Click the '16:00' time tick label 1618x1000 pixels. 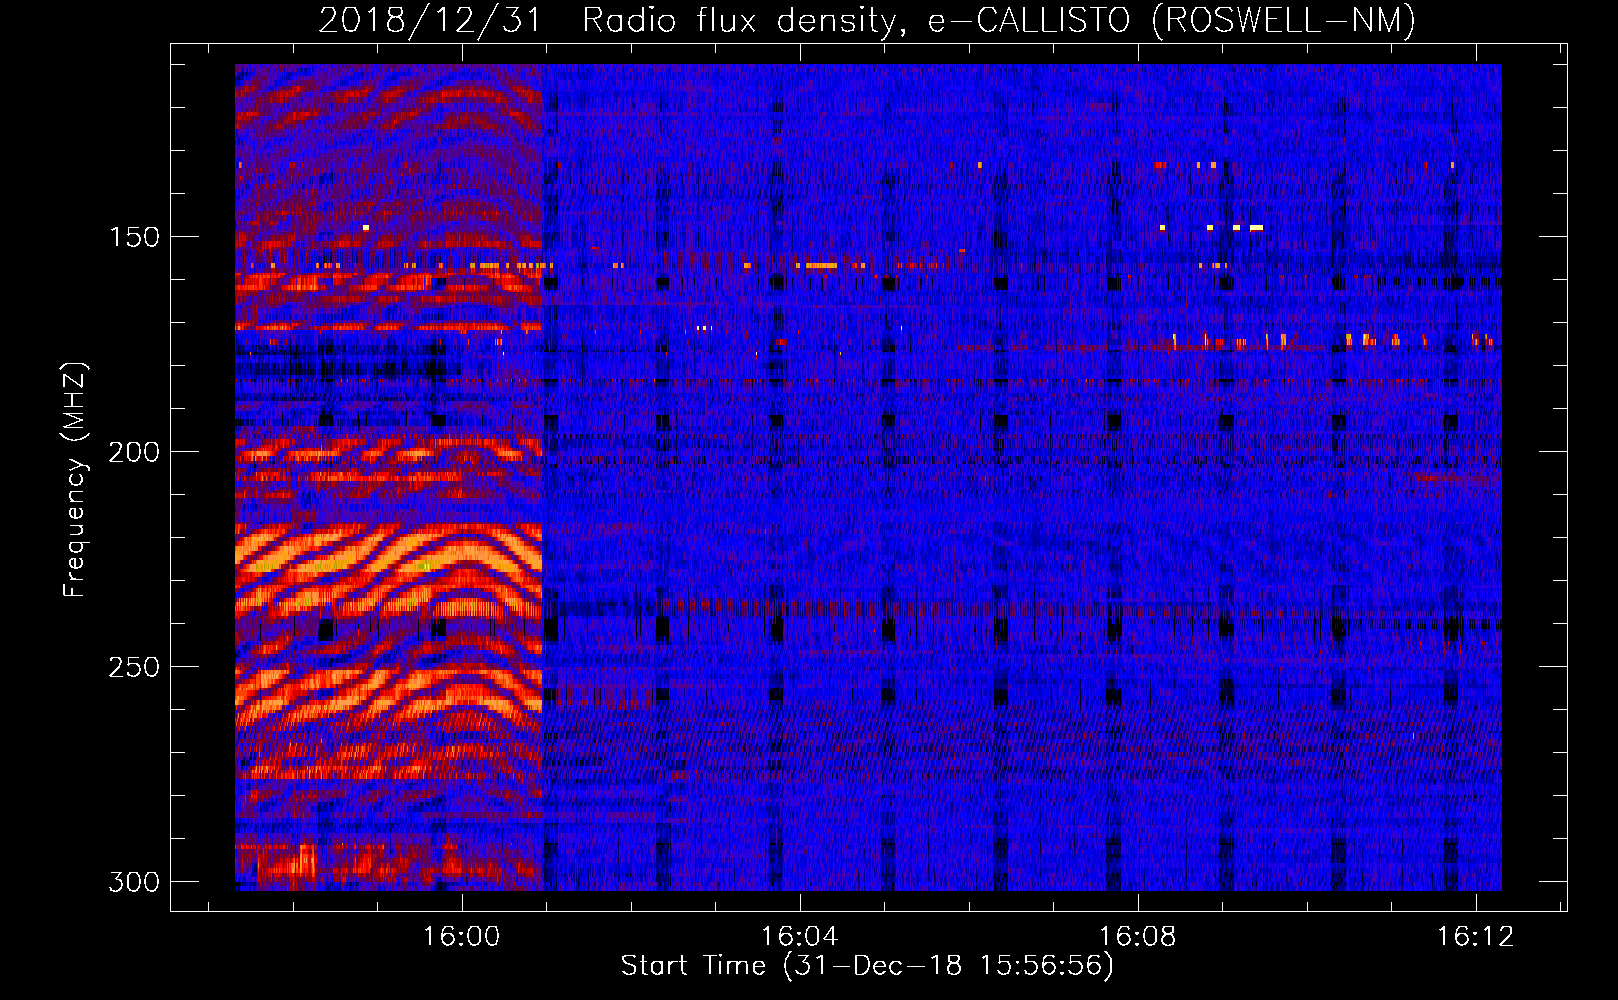tap(461, 937)
